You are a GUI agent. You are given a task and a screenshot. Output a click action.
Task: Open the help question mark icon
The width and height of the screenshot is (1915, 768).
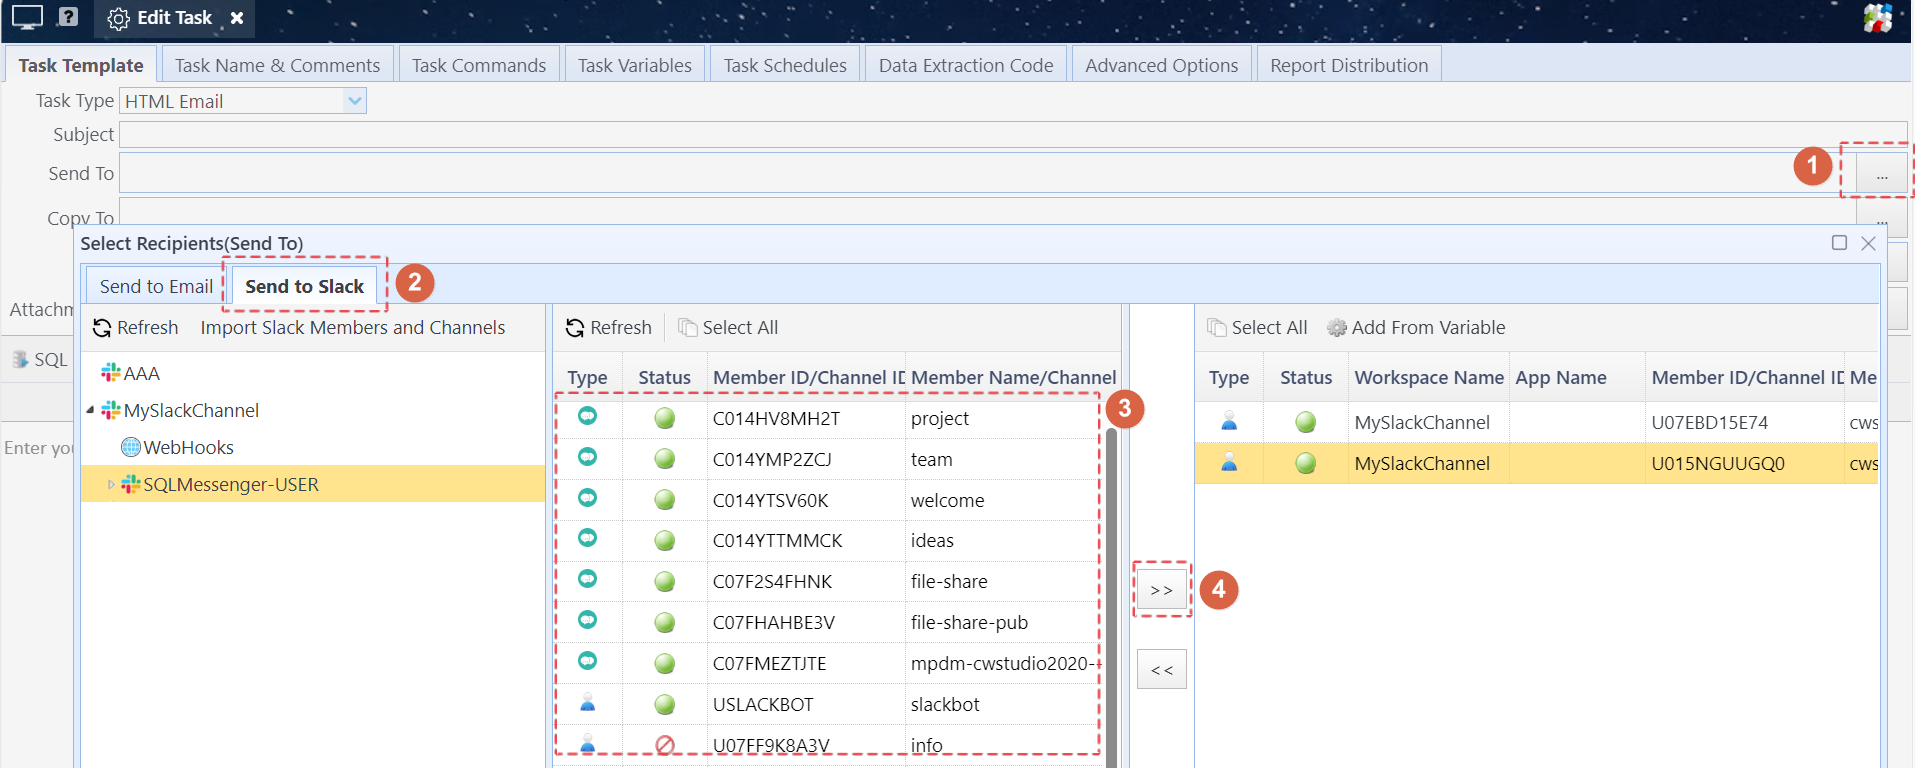(68, 17)
